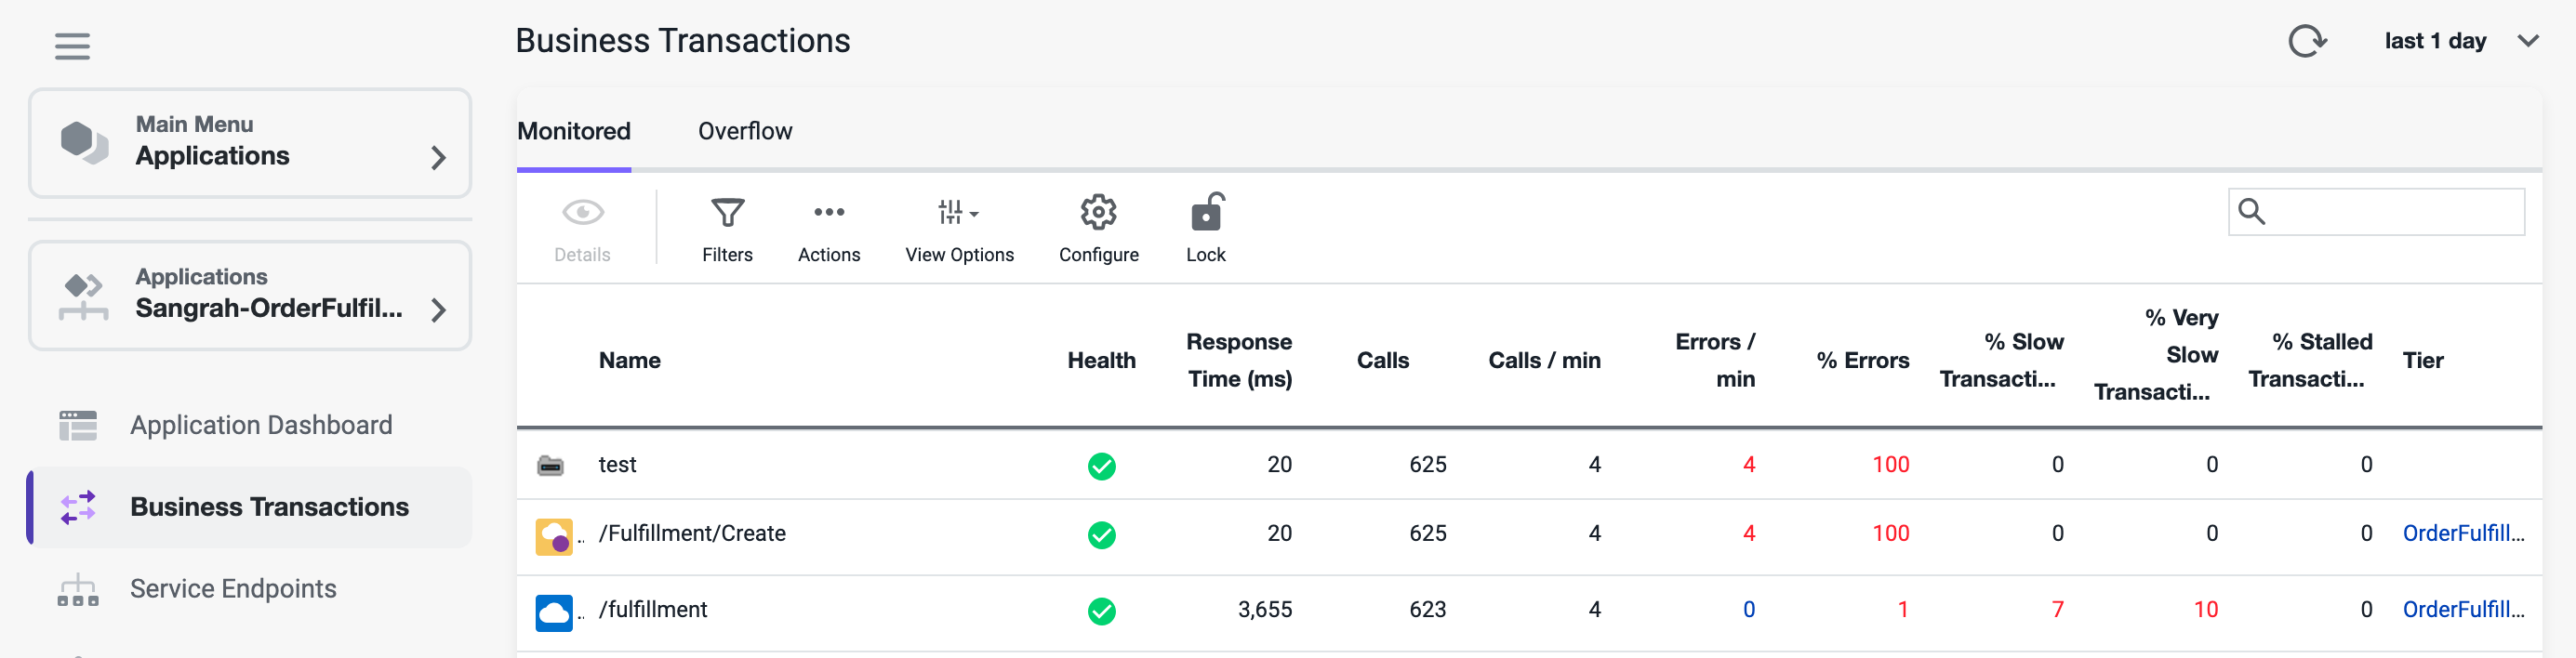Expand the Main Menu Applications chevron
This screenshot has width=2576, height=658.
click(438, 157)
